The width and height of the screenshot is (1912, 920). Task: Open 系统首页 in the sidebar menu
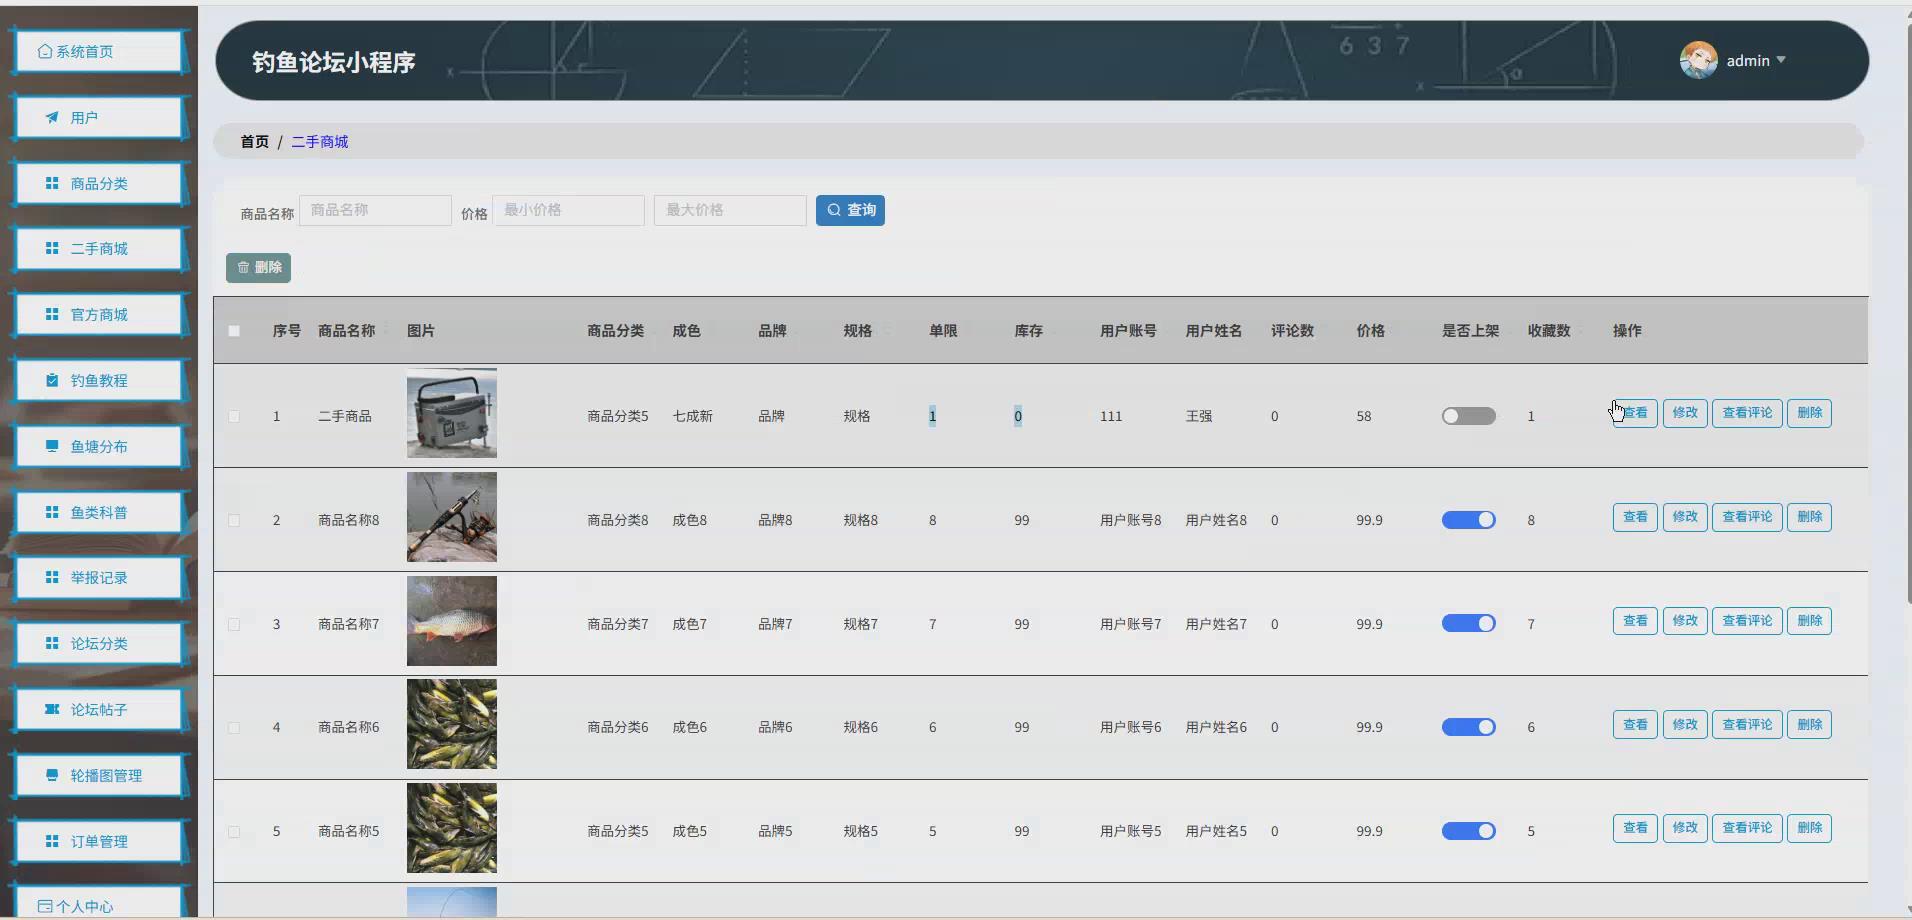[x=100, y=51]
